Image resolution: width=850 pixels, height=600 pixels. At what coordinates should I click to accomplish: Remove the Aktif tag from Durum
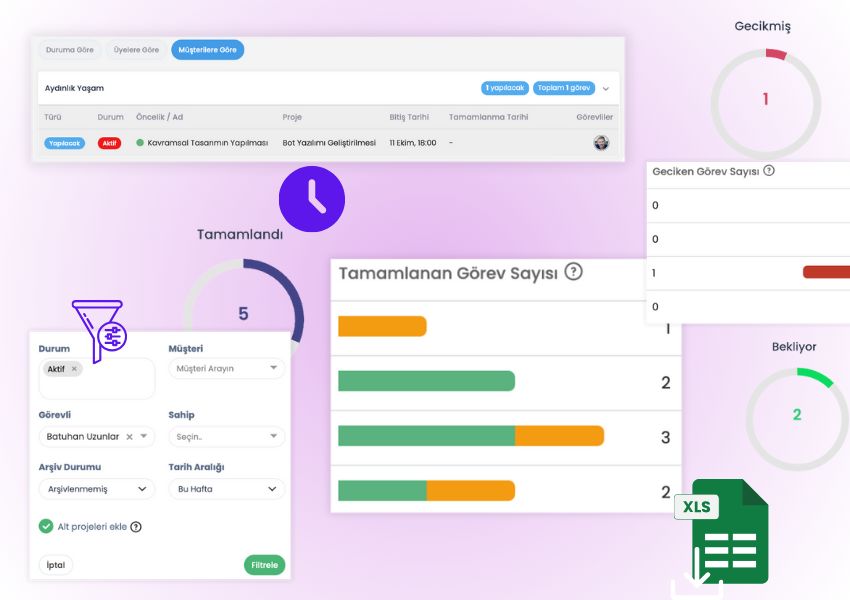pyautogui.click(x=74, y=369)
